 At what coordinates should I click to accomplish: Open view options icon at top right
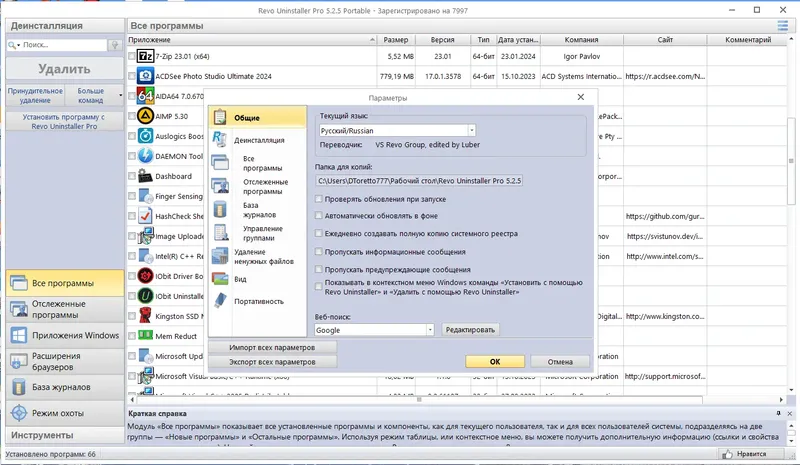point(782,26)
